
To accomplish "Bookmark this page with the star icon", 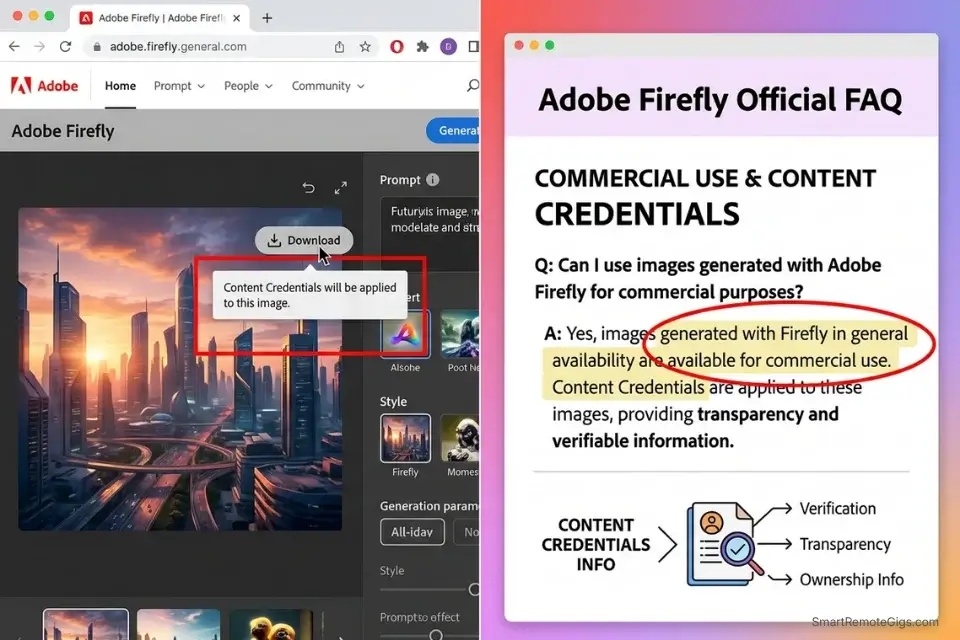I will coord(365,47).
